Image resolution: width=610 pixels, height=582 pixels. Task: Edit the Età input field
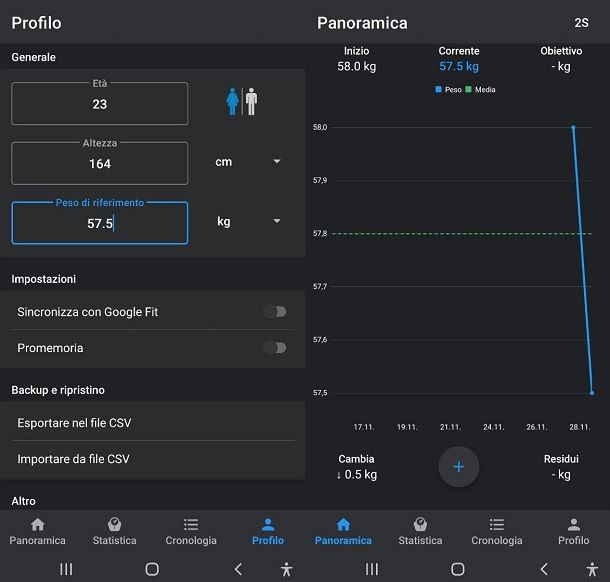[x=100, y=103]
